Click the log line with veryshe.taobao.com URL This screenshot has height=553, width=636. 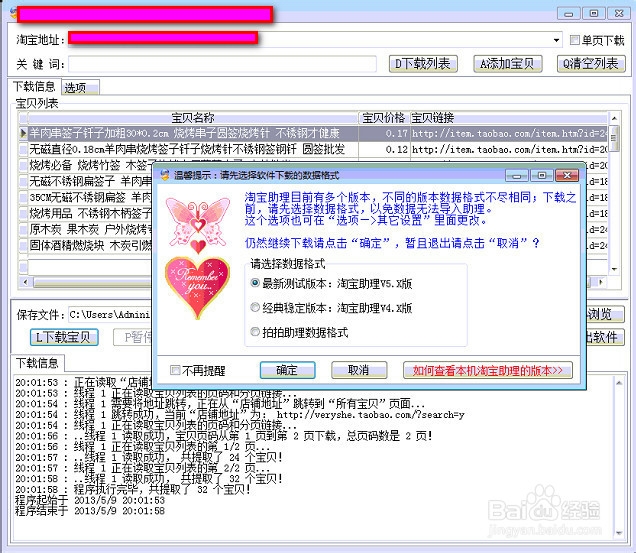click(x=240, y=414)
